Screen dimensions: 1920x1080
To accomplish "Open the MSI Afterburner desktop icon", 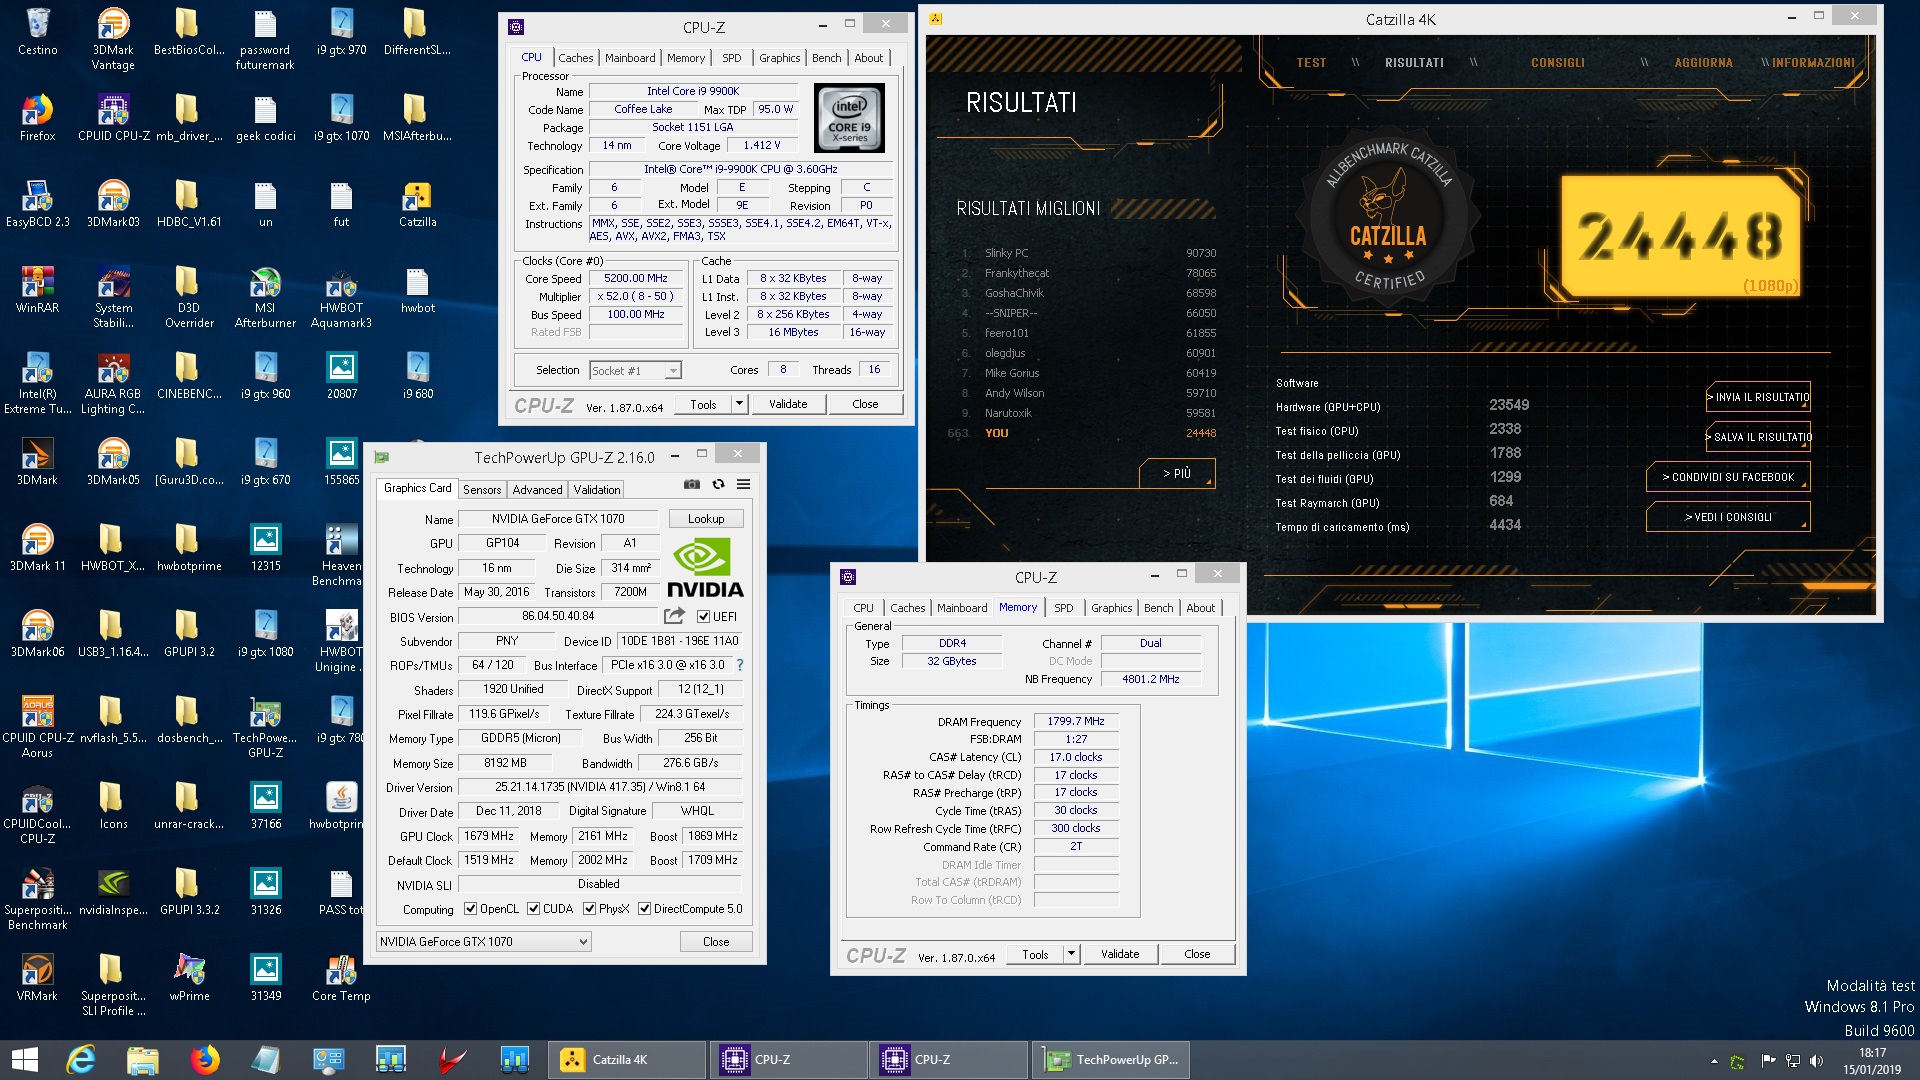I will point(265,298).
